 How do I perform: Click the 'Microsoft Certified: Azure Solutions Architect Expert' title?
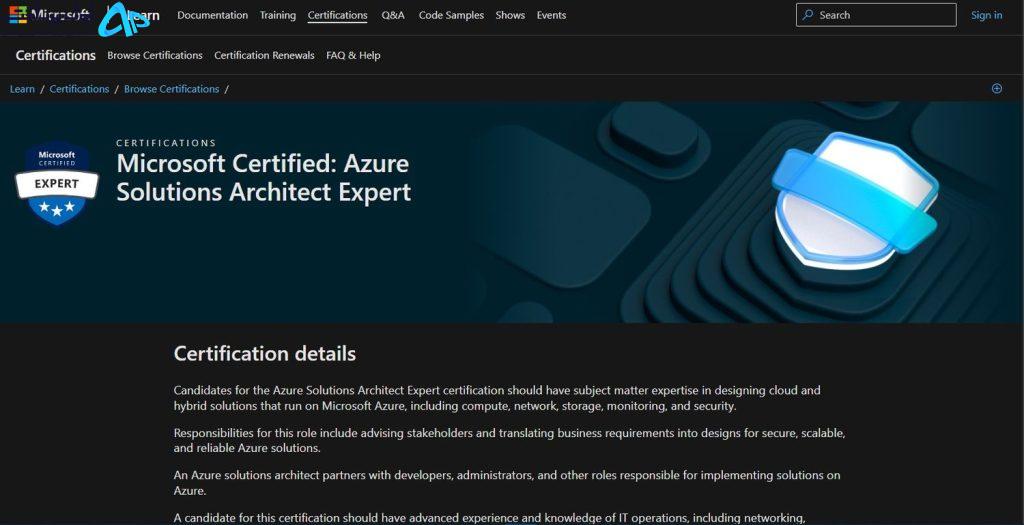[264, 178]
